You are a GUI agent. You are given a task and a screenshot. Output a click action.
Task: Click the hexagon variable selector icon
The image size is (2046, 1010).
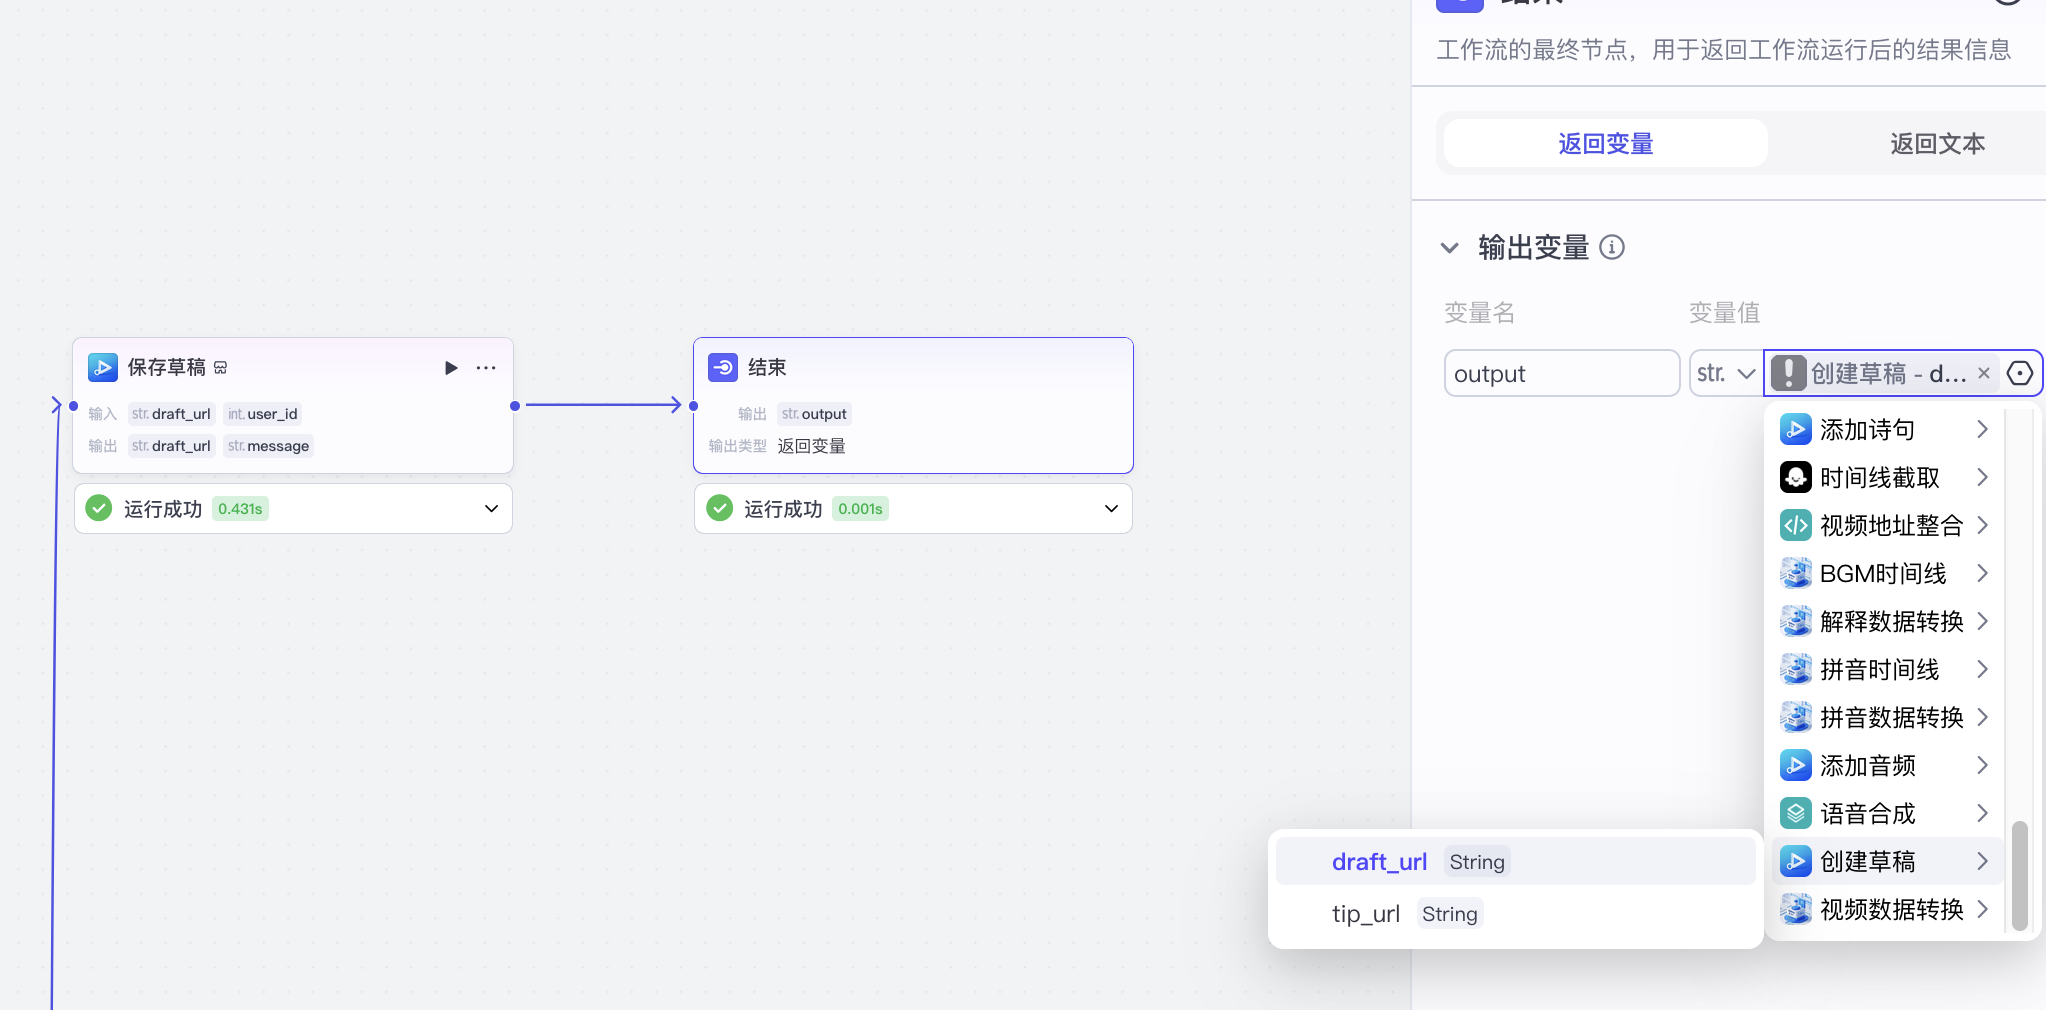[x=2020, y=373]
